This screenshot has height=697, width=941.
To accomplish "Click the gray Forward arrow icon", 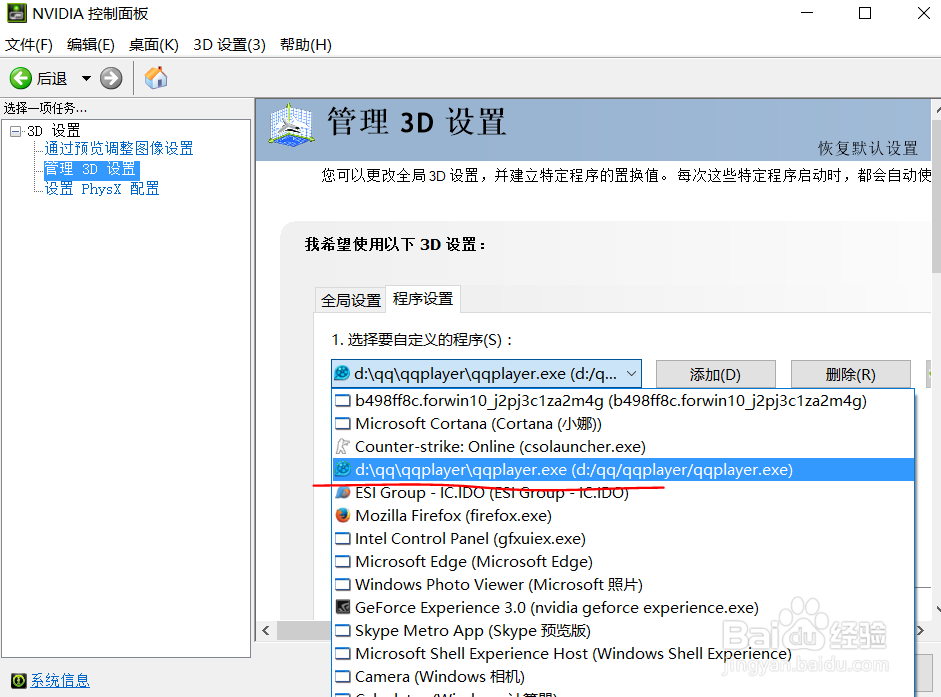I will (111, 78).
